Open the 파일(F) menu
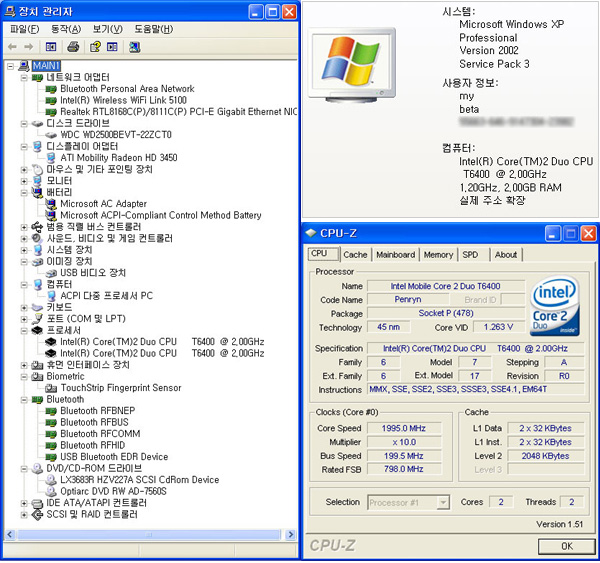600x563 pixels. [x=24, y=29]
